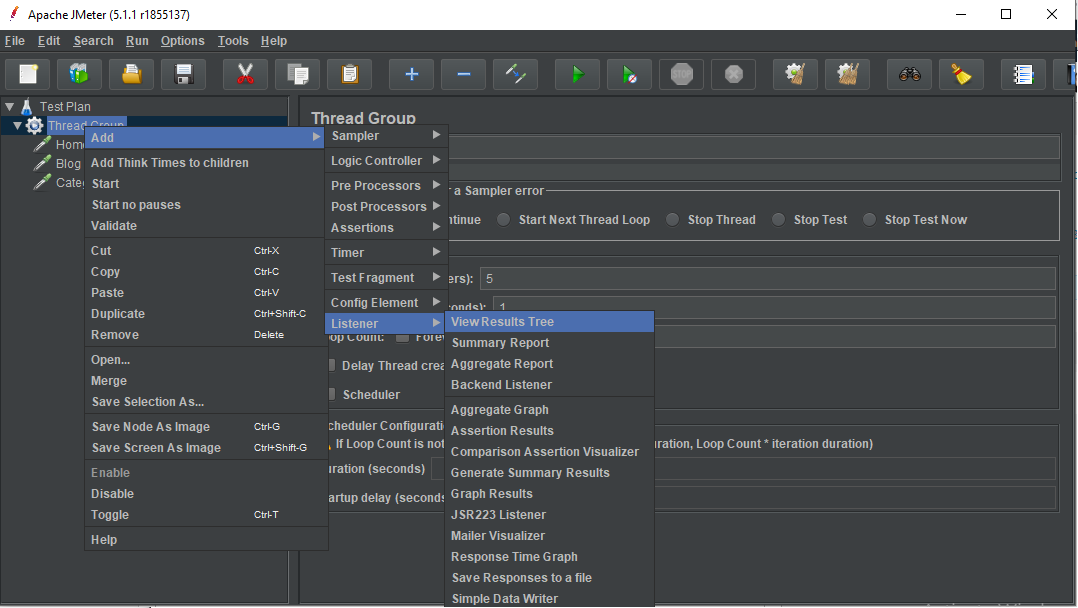Open the Templates toolbar icon
This screenshot has width=1078, height=608.
pos(79,74)
